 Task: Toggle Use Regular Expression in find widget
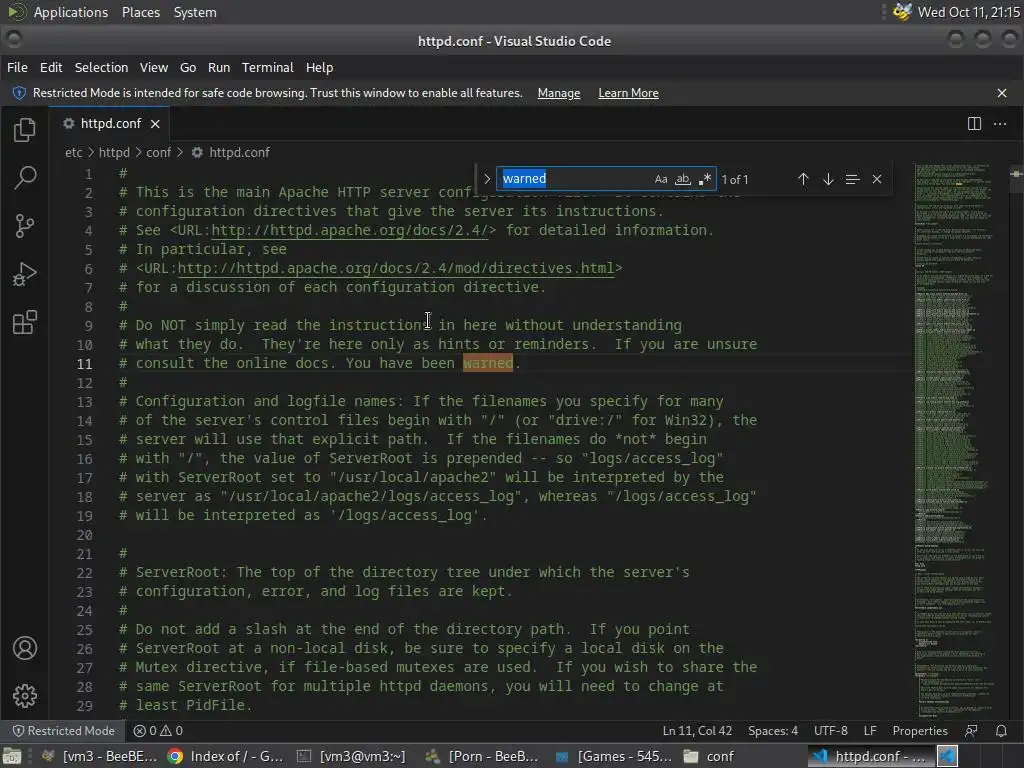click(705, 179)
